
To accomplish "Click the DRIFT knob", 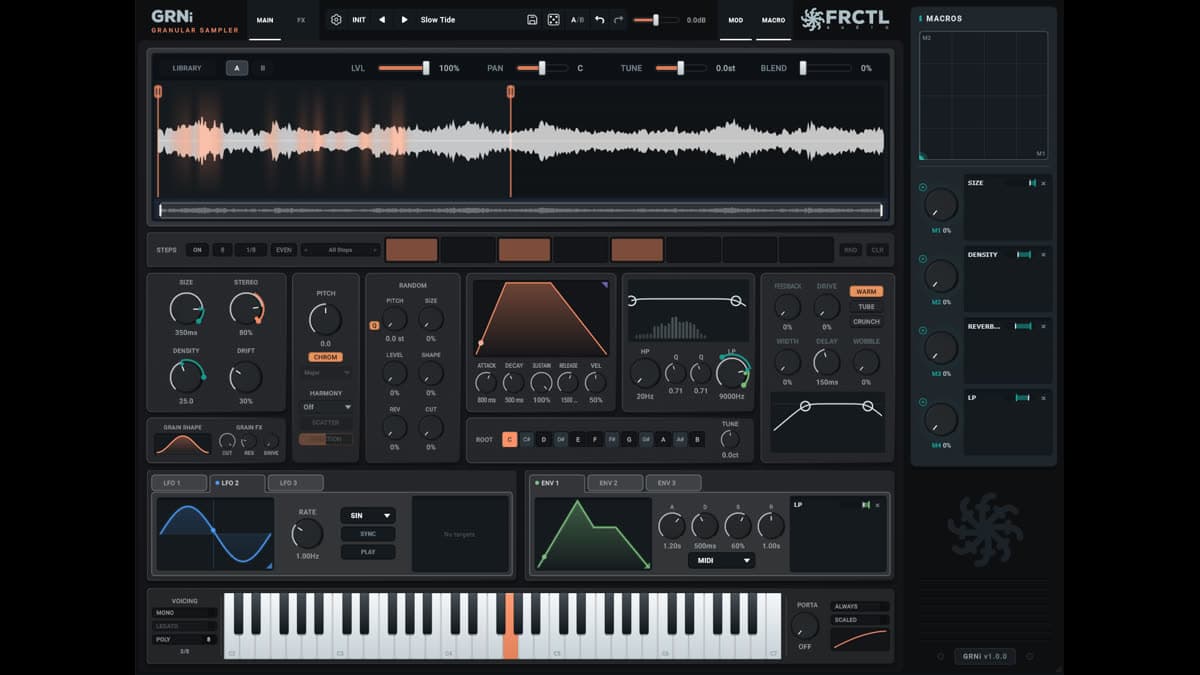I will point(246,377).
